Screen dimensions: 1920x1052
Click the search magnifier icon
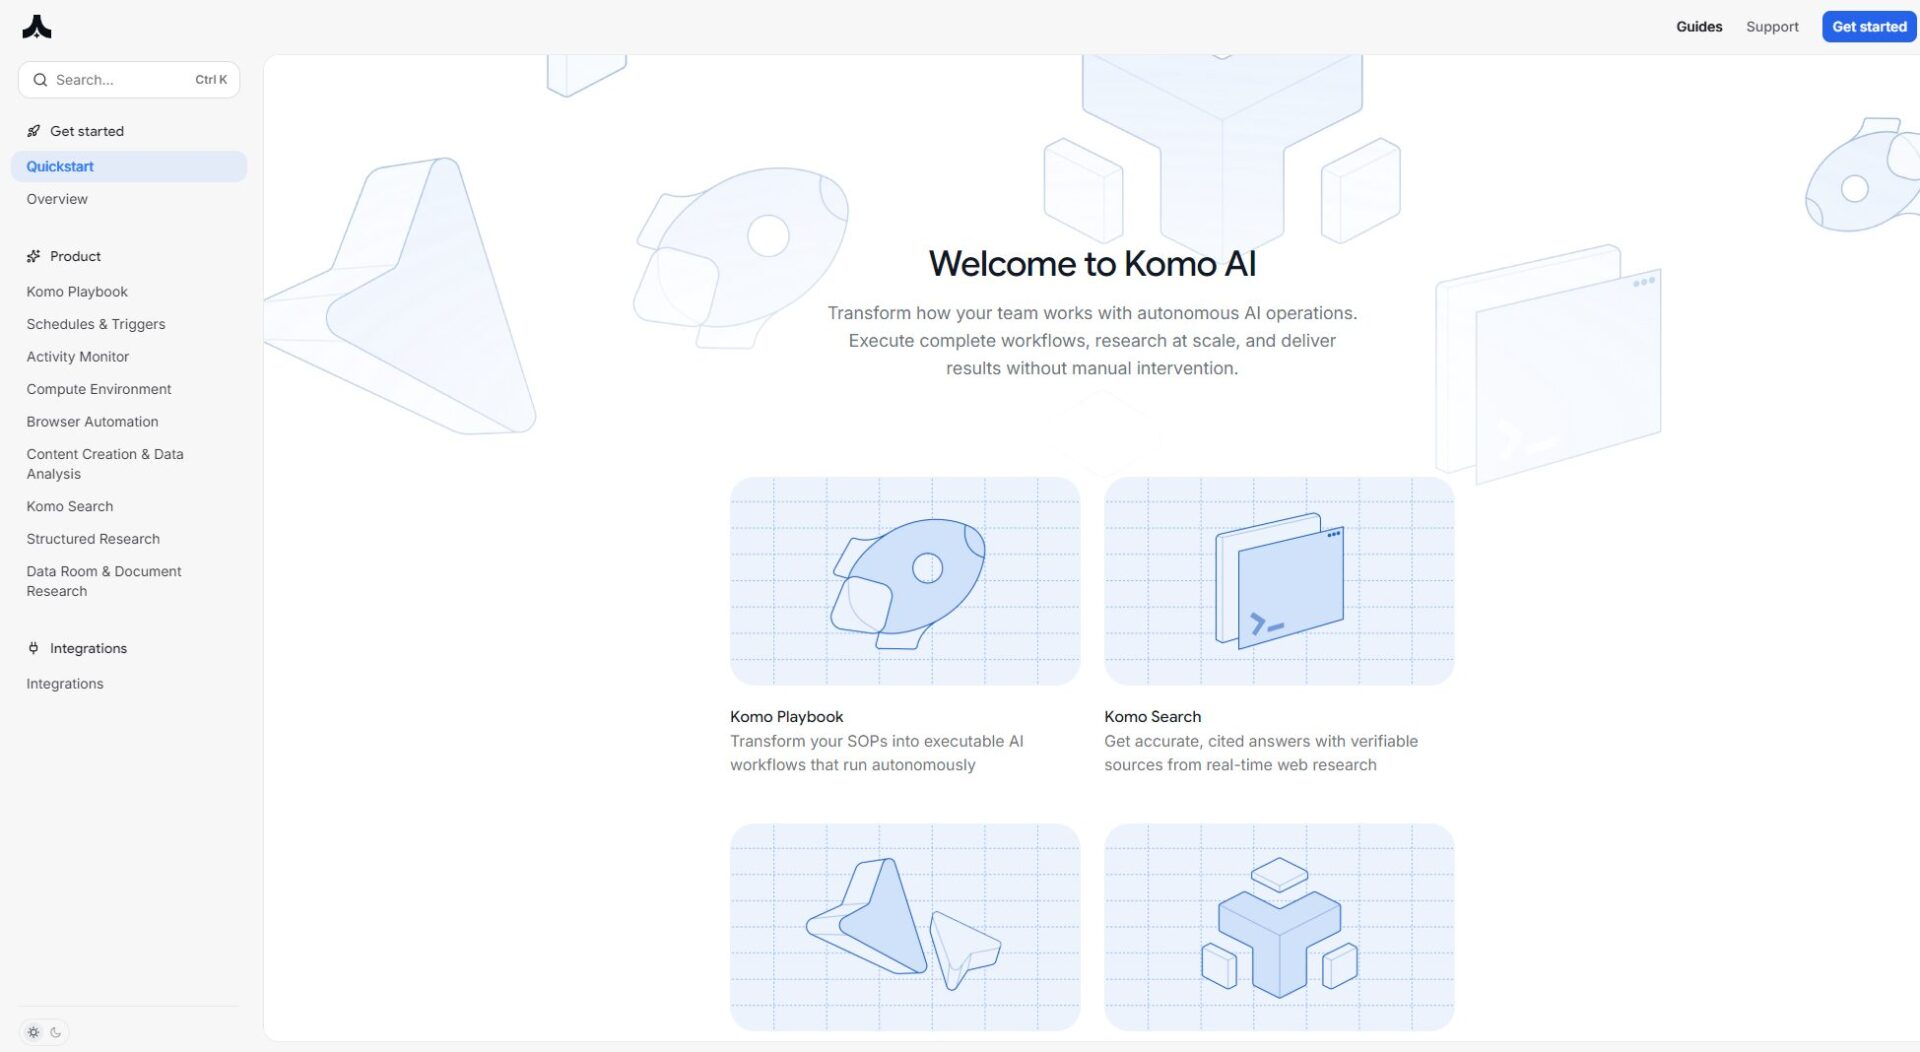41,80
